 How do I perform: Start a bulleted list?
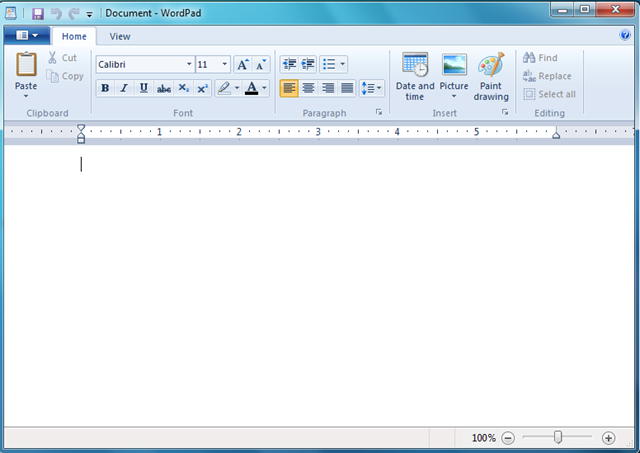tap(329, 64)
